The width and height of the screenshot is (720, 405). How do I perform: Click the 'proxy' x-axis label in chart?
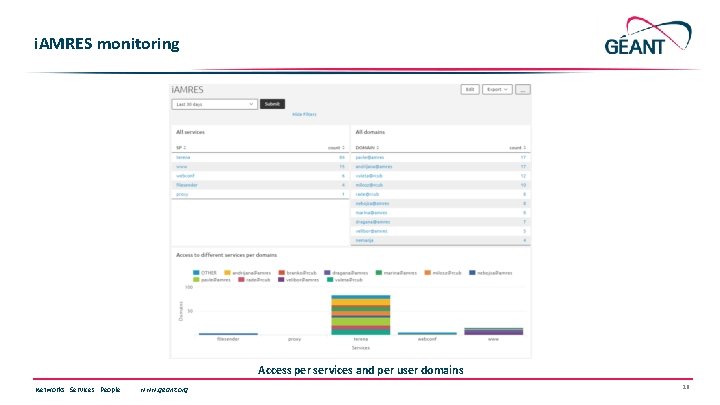click(294, 339)
